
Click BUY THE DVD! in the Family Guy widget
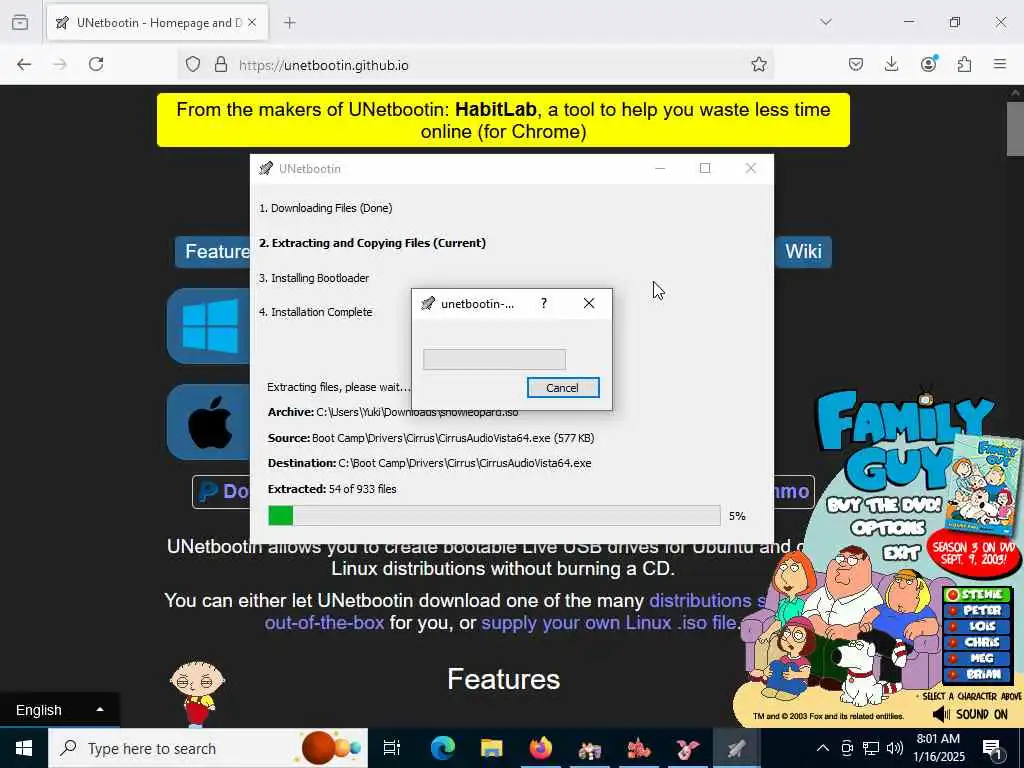(884, 505)
